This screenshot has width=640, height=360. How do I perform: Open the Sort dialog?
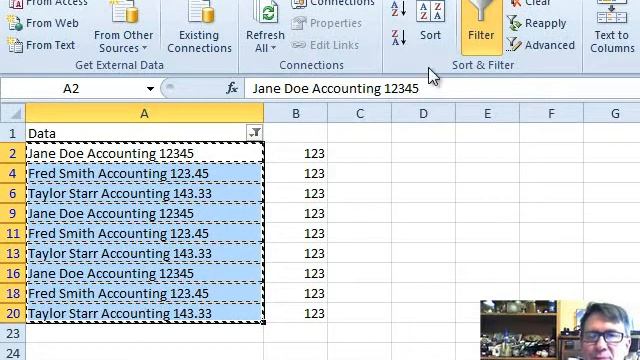coord(431,21)
